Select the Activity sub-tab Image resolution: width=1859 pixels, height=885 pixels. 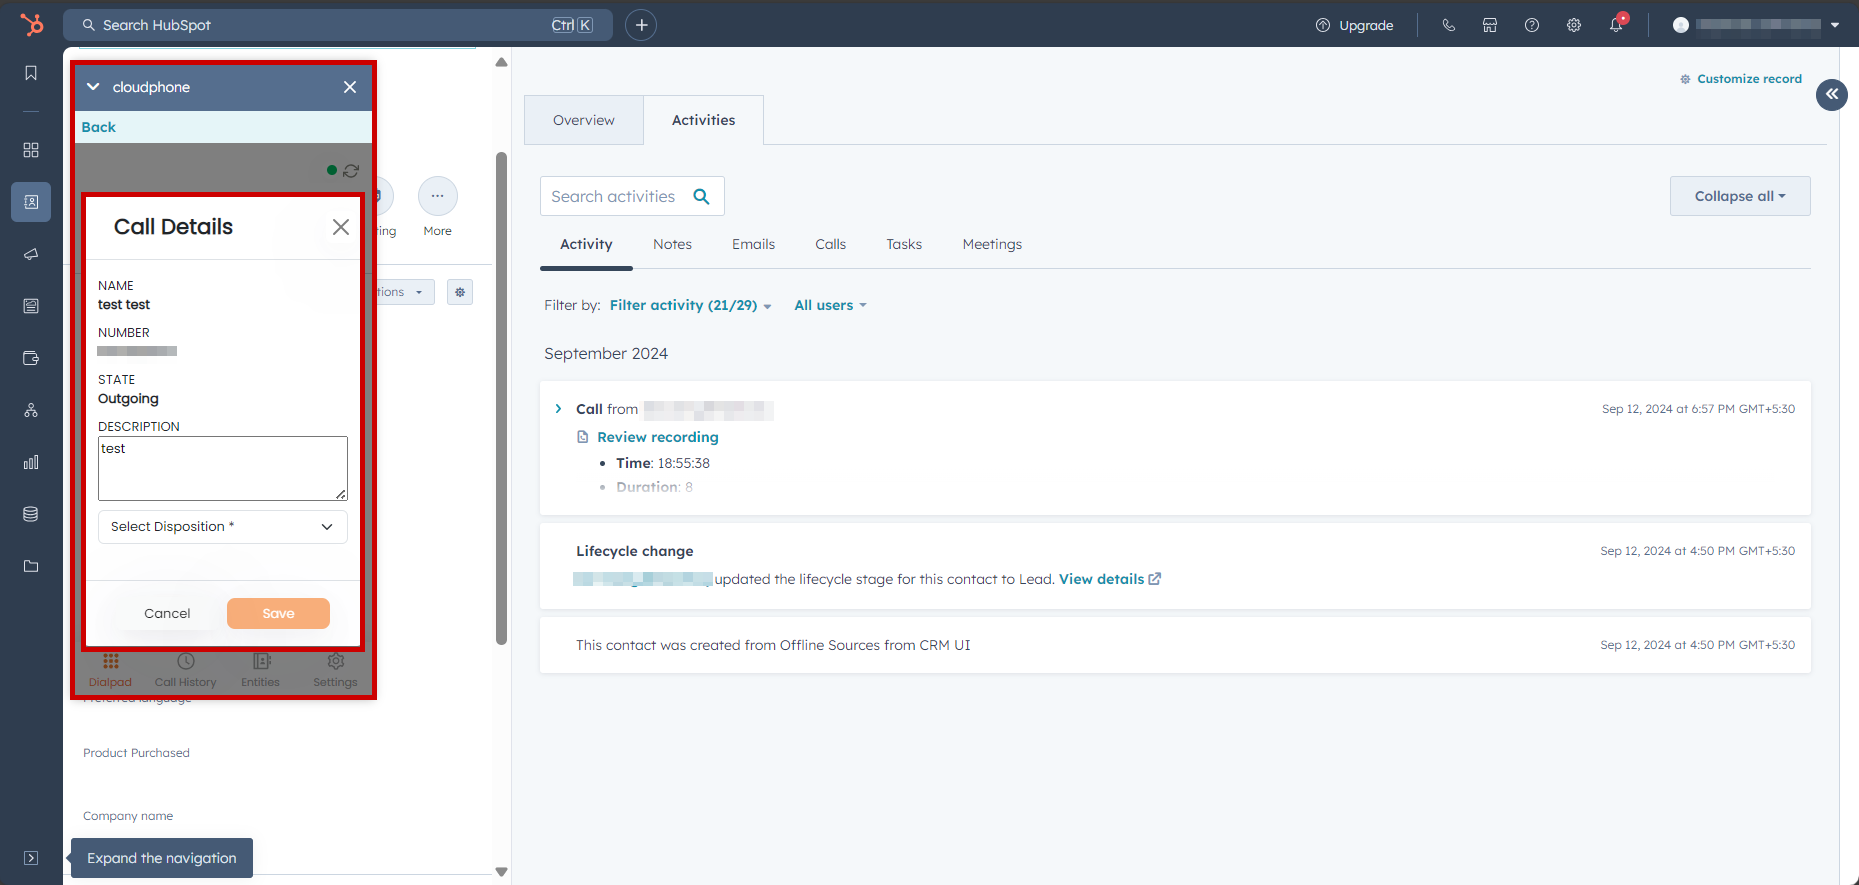[x=586, y=244]
